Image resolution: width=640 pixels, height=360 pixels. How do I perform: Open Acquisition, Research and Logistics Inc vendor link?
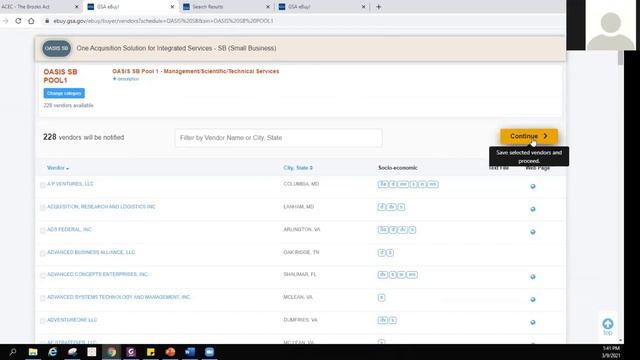pyautogui.click(x=101, y=207)
